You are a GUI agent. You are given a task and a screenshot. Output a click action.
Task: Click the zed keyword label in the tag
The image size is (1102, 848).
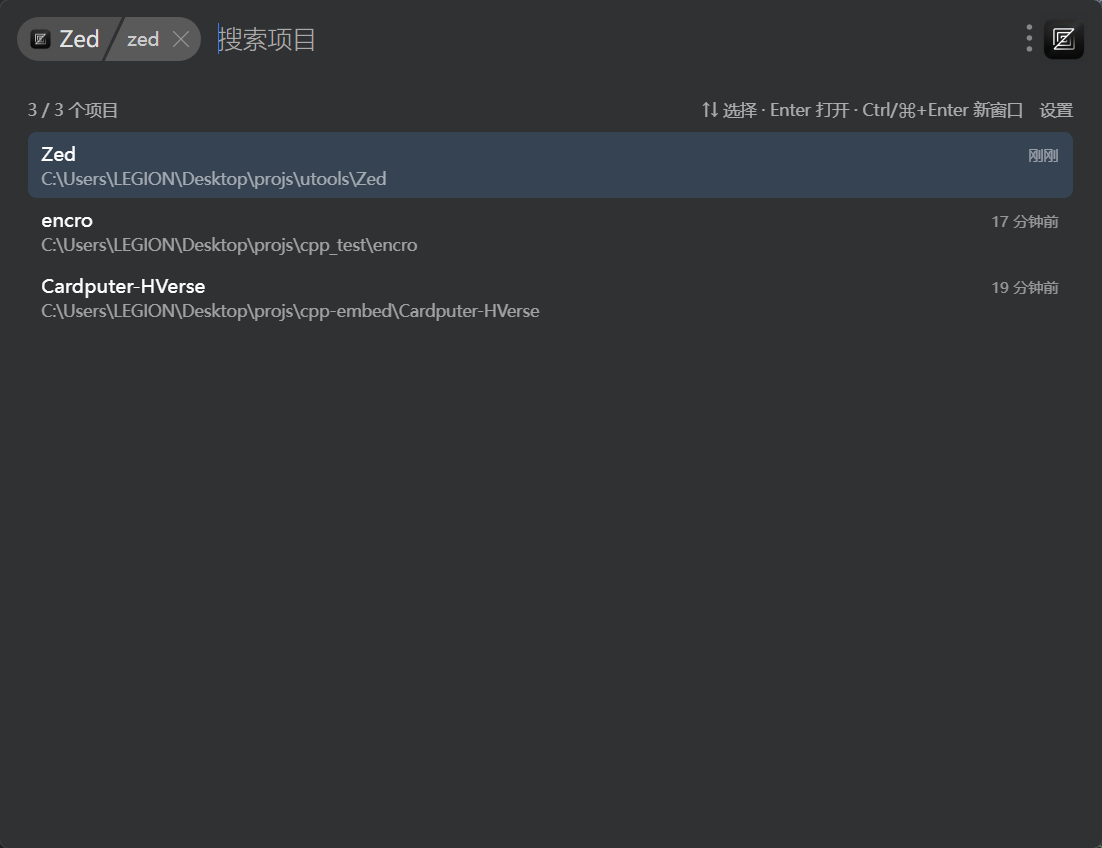143,39
